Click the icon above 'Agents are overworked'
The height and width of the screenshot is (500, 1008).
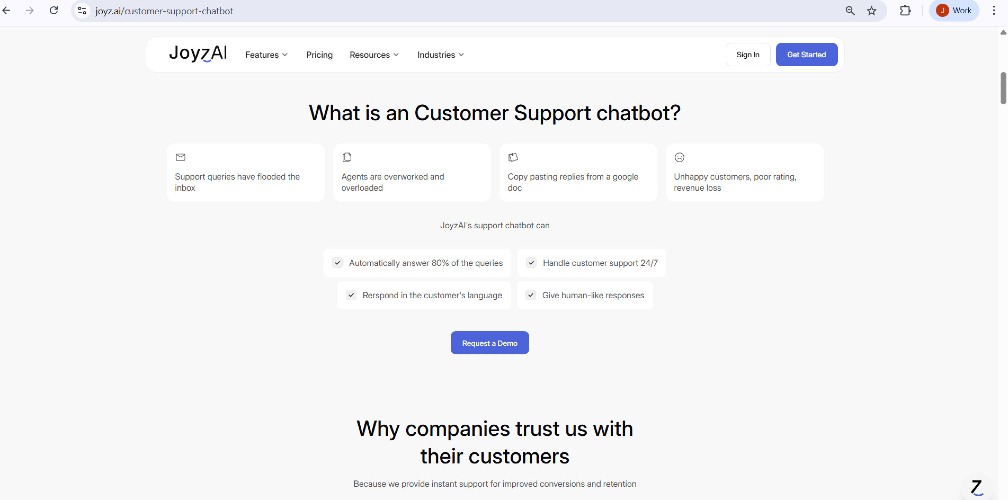point(347,157)
